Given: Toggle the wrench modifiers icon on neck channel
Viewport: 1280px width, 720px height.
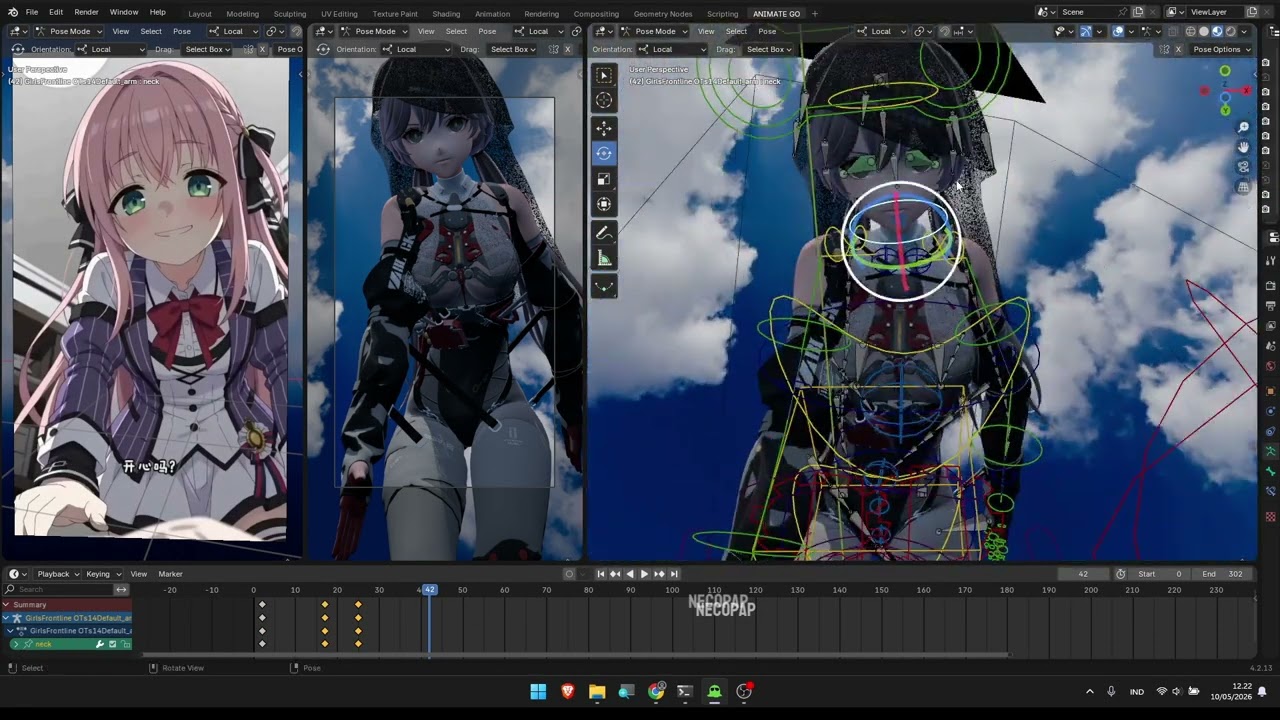Looking at the screenshot, I should pos(100,644).
